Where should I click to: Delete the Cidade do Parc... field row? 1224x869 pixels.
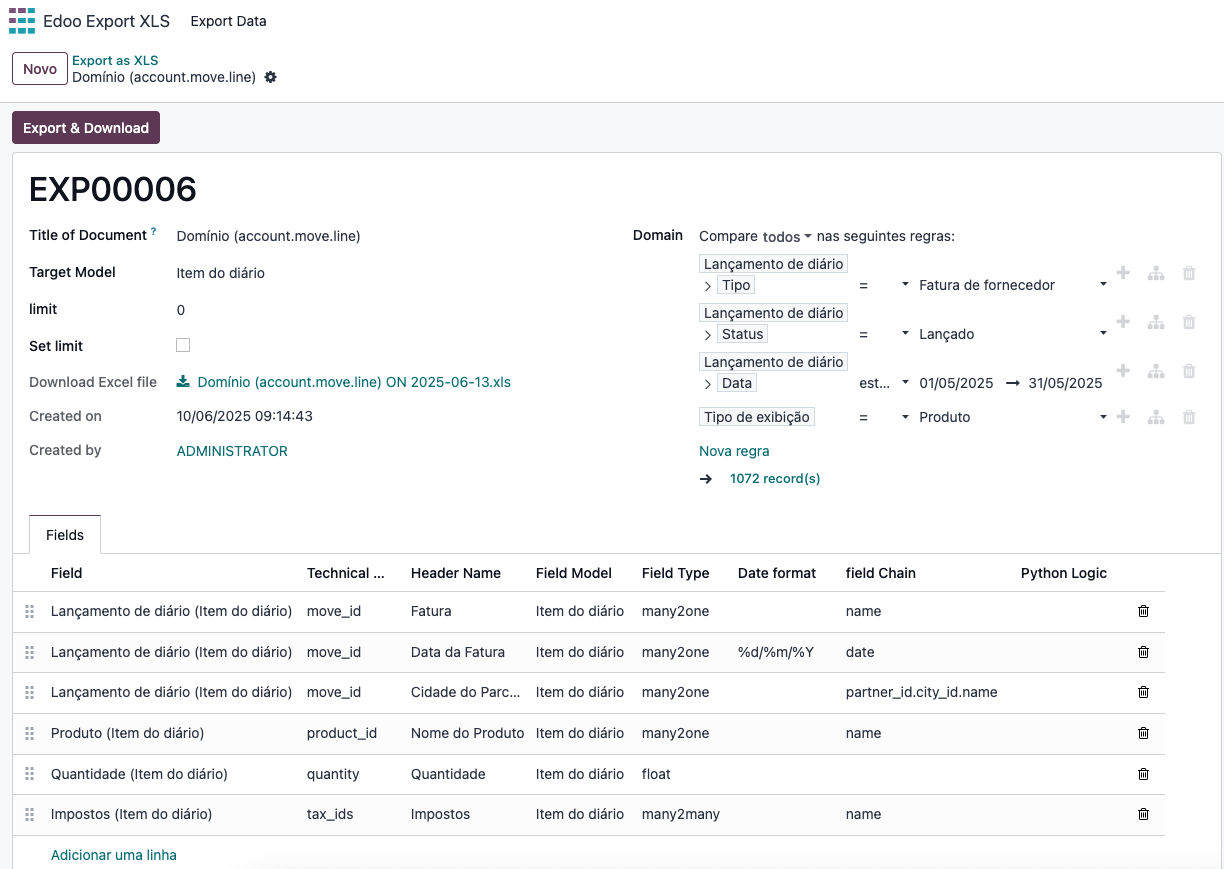coord(1143,692)
